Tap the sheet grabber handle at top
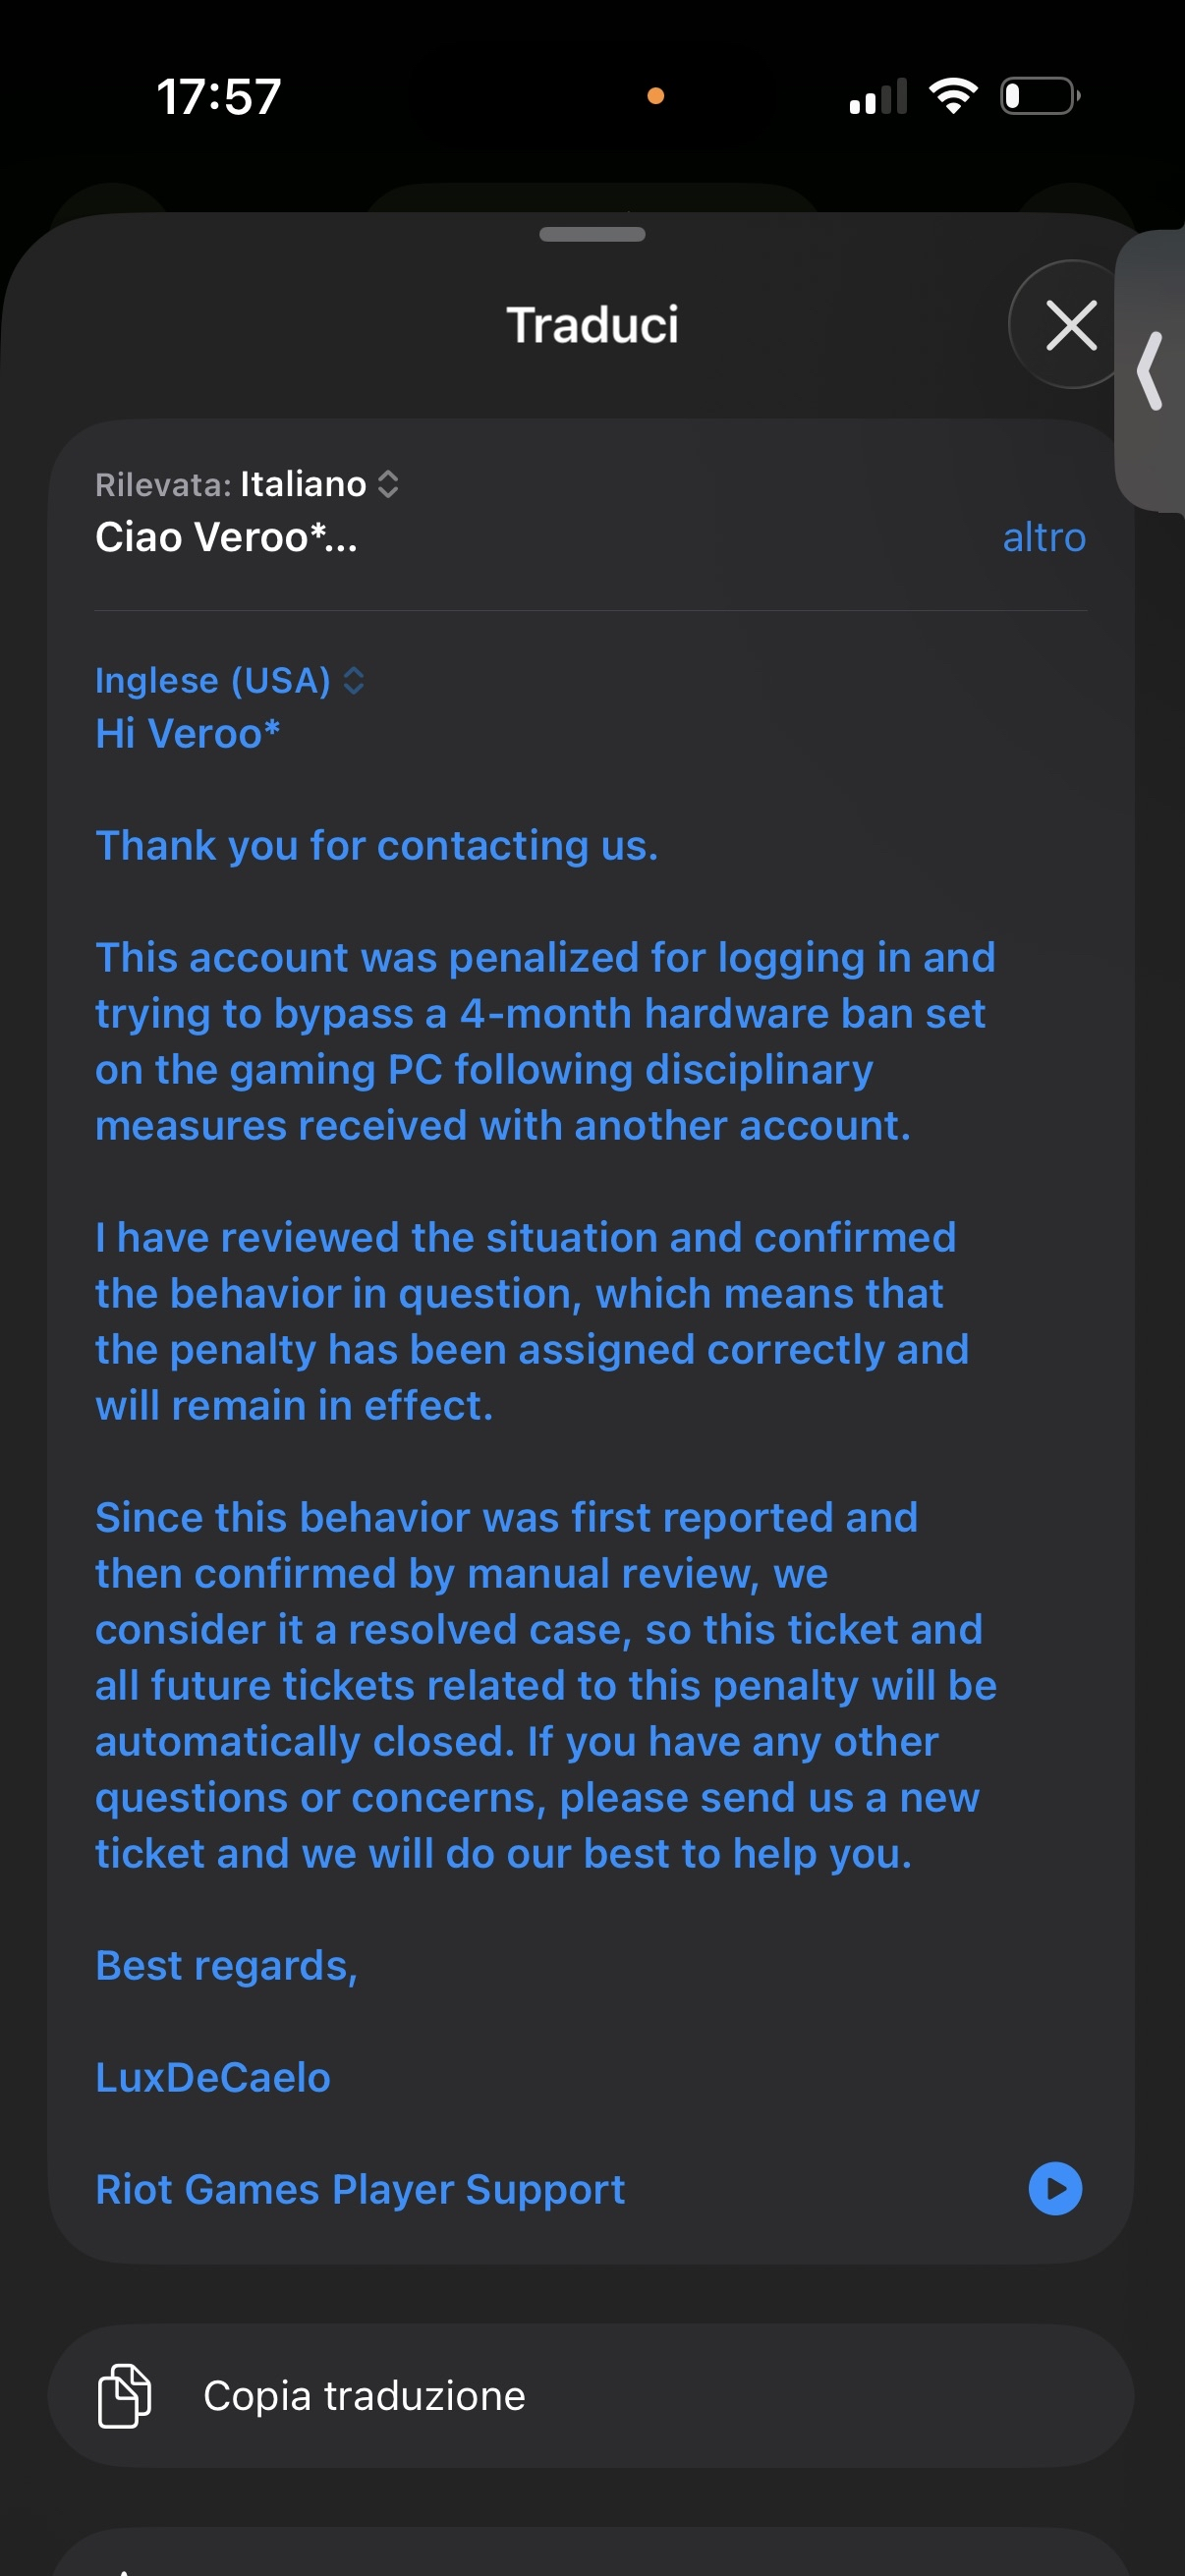This screenshot has height=2576, width=1185. tap(592, 234)
